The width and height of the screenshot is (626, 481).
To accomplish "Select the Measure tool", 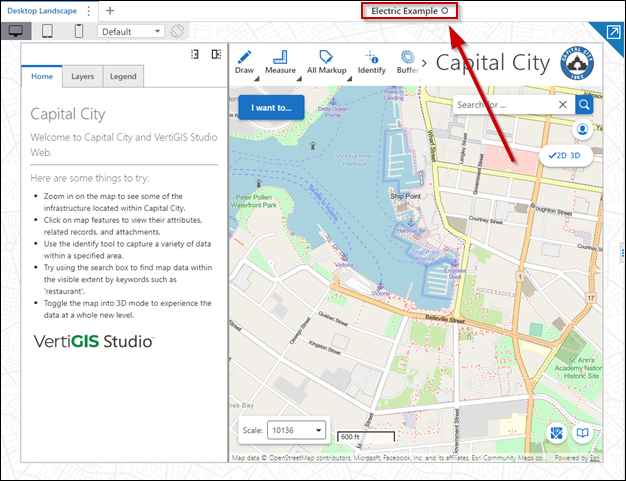I will coord(280,62).
